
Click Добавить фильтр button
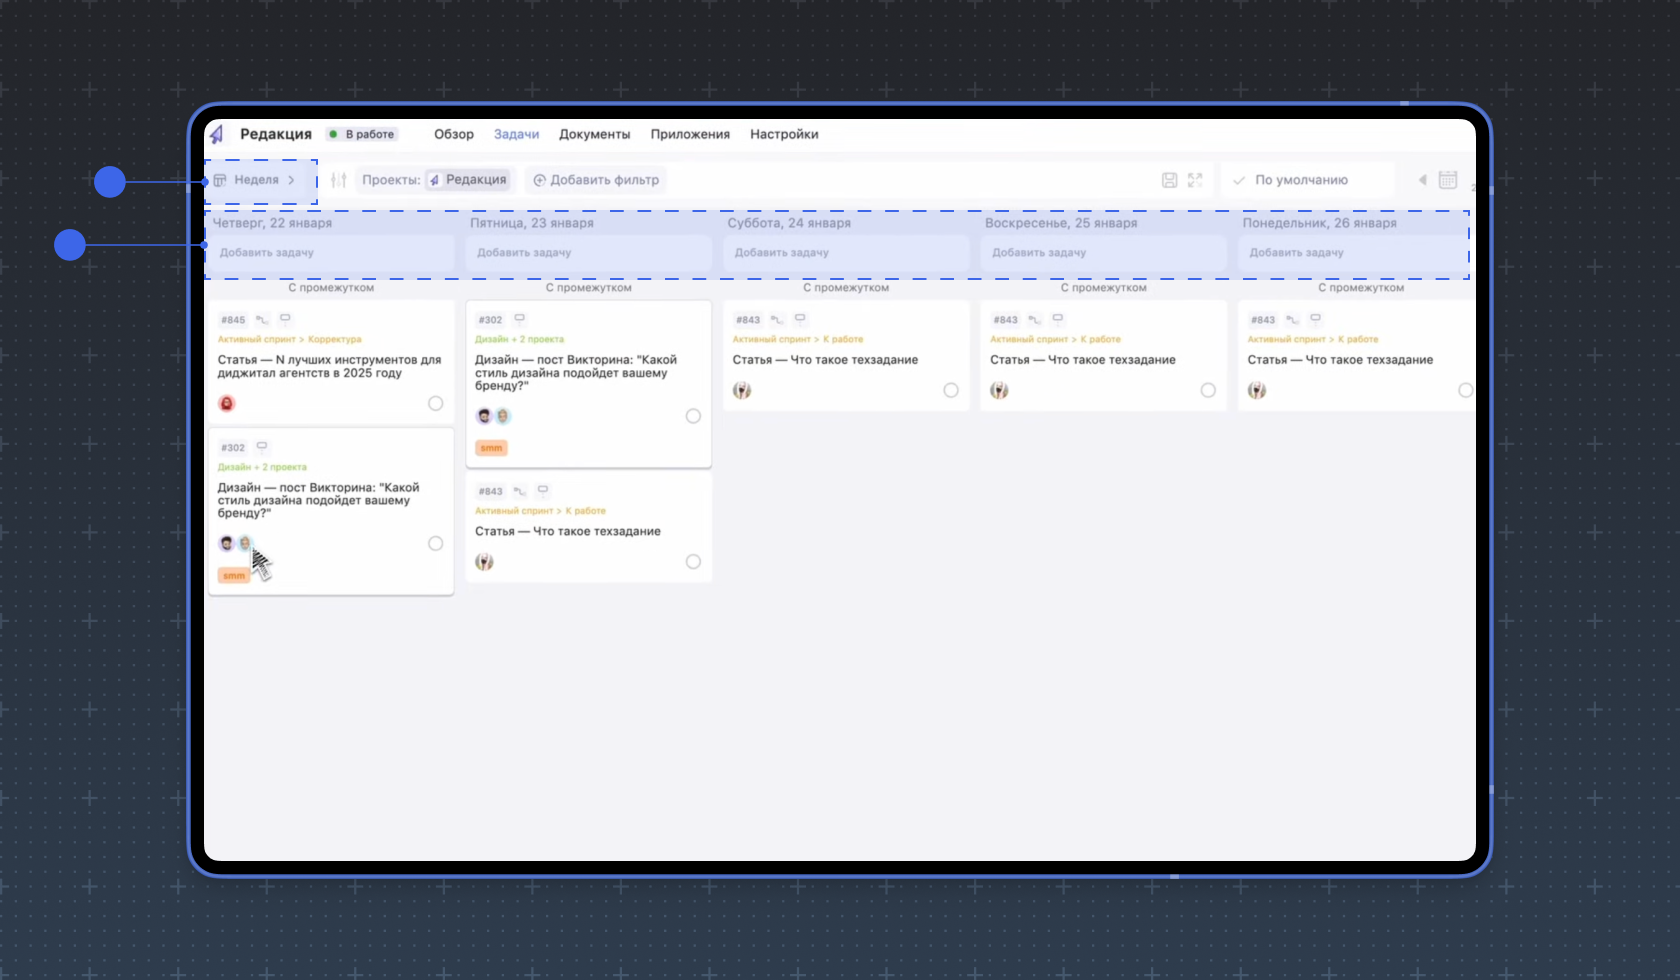596,180
